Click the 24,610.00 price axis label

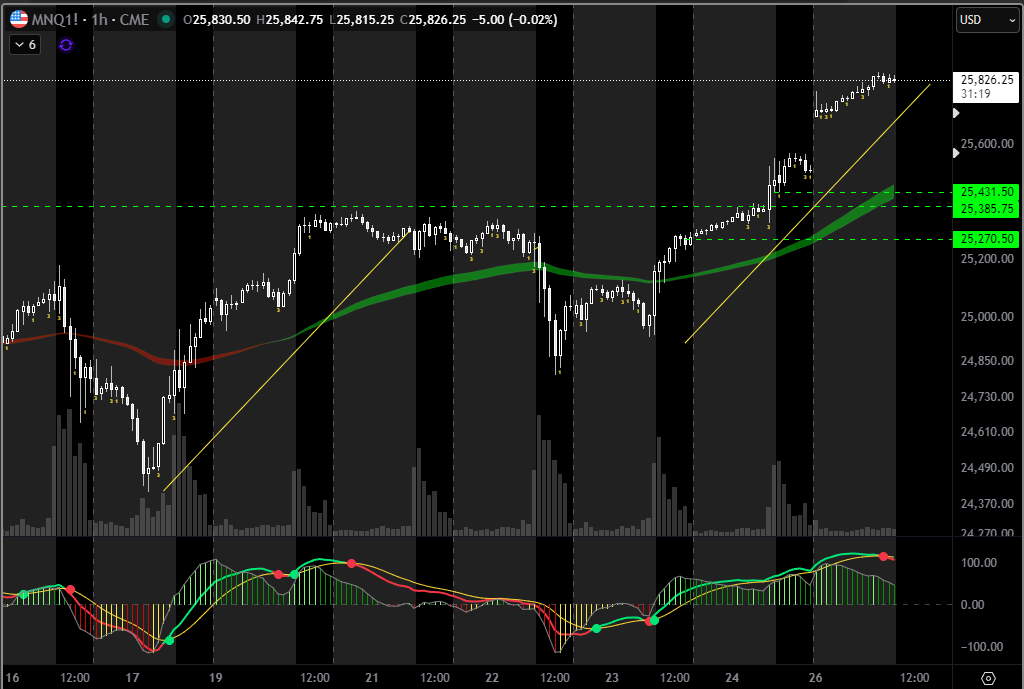click(x=987, y=432)
